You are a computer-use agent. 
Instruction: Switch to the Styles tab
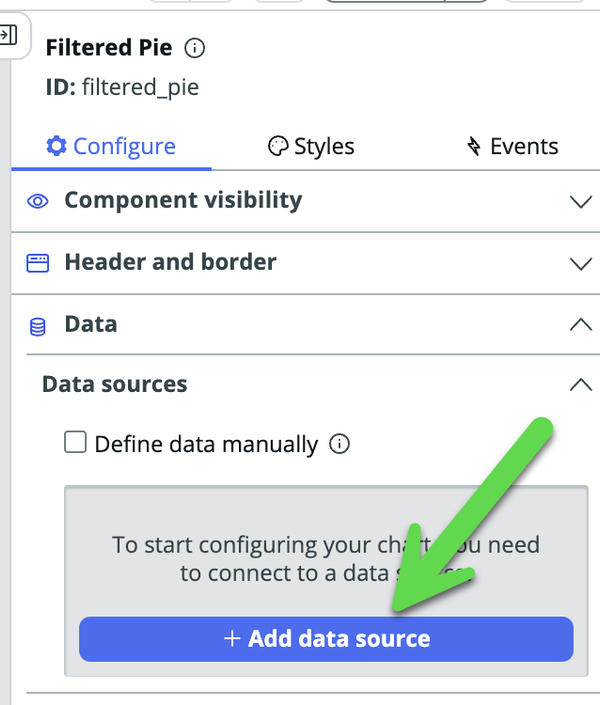(x=311, y=147)
